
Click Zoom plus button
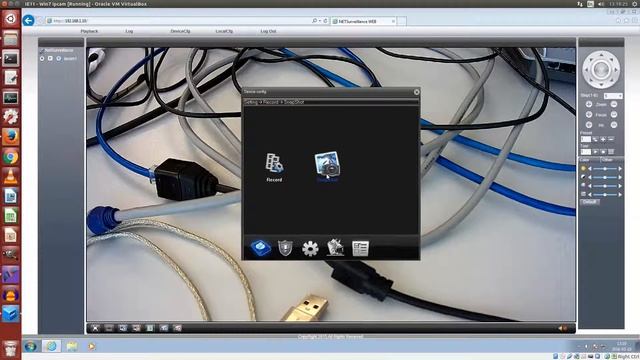click(x=589, y=104)
